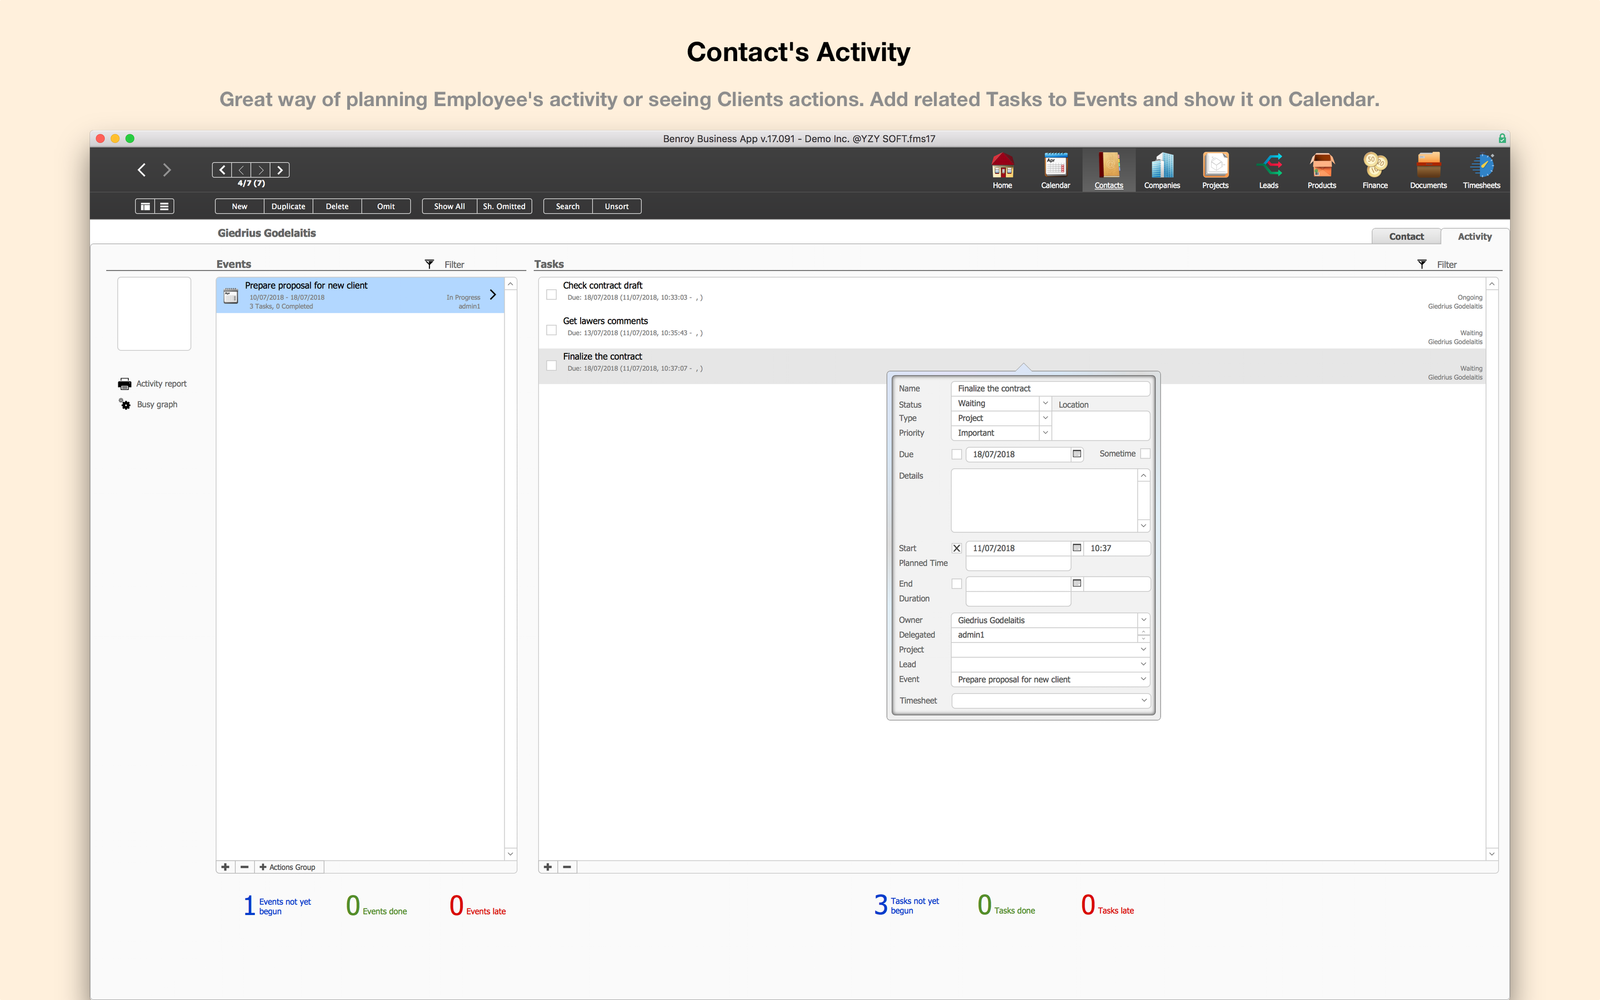The image size is (1600, 1000).
Task: Click into the Details text field
Action: (1043, 500)
